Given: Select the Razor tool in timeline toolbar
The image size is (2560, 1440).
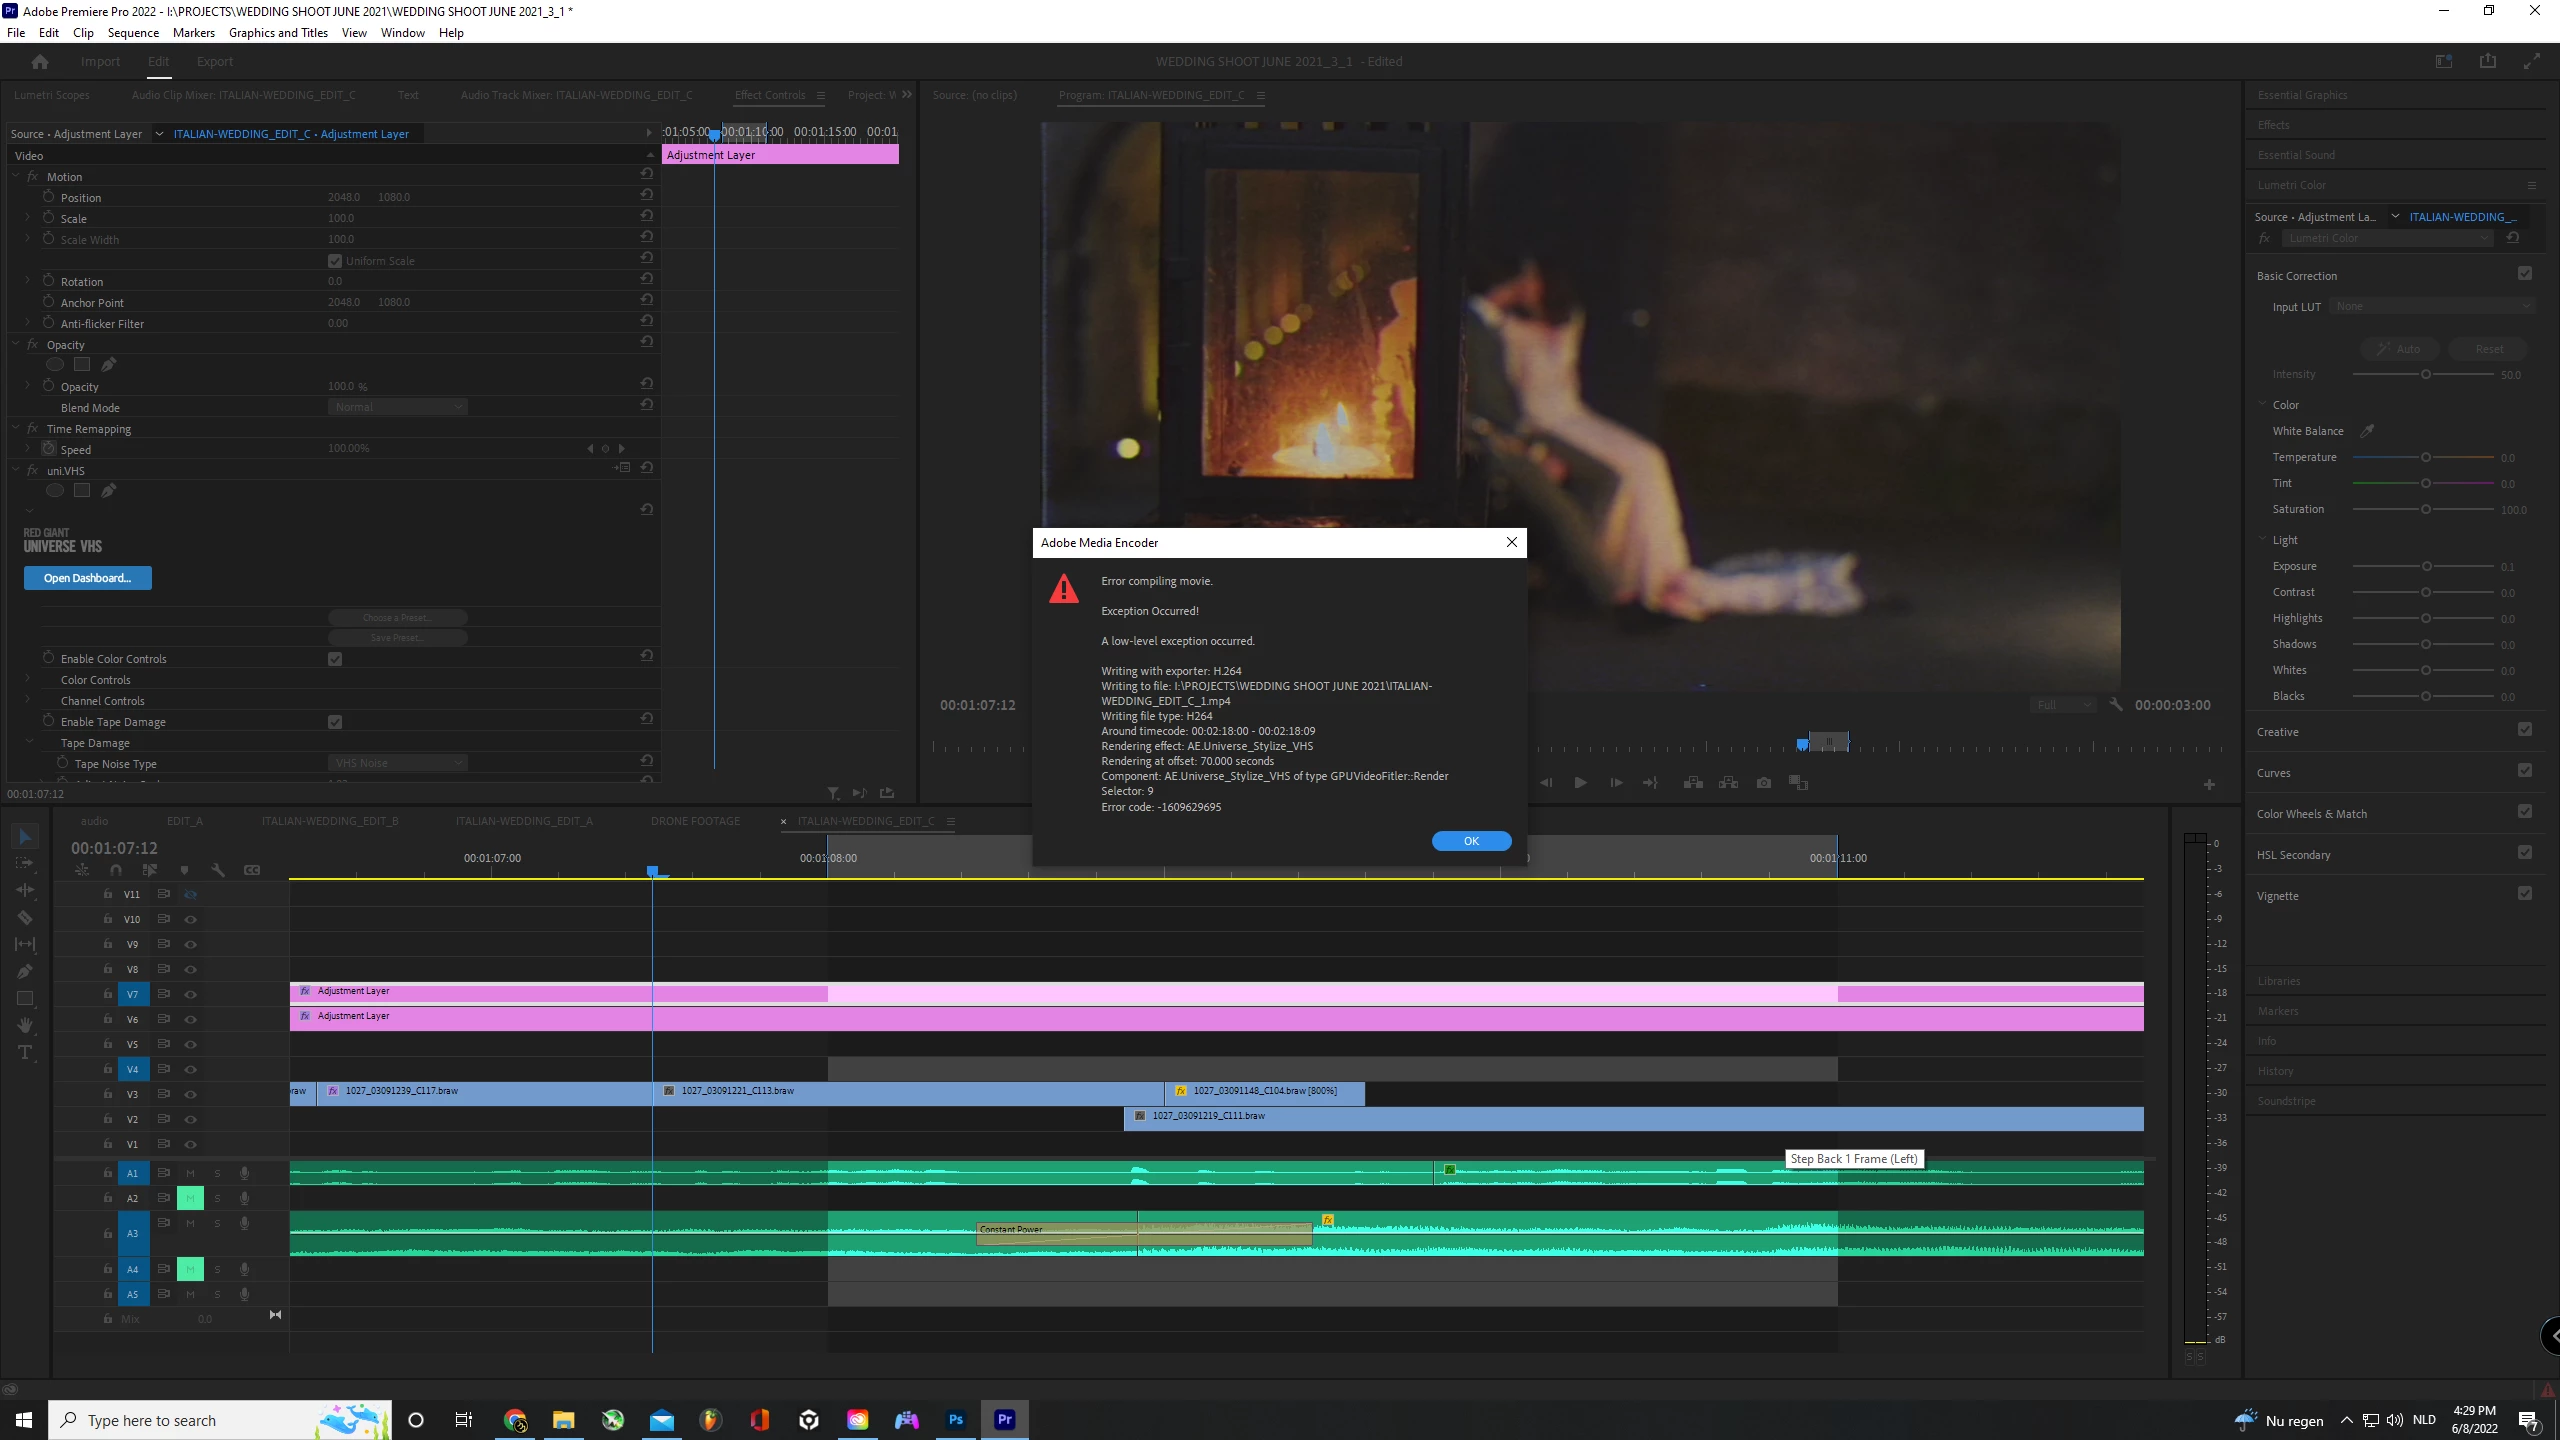Looking at the screenshot, I should tap(25, 918).
